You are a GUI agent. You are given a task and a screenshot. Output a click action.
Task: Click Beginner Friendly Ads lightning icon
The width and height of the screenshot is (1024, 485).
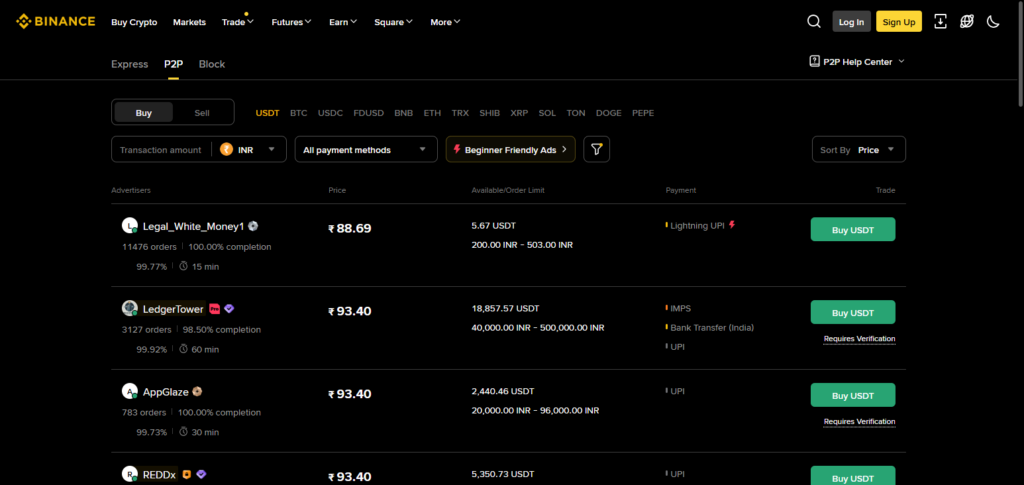456,149
